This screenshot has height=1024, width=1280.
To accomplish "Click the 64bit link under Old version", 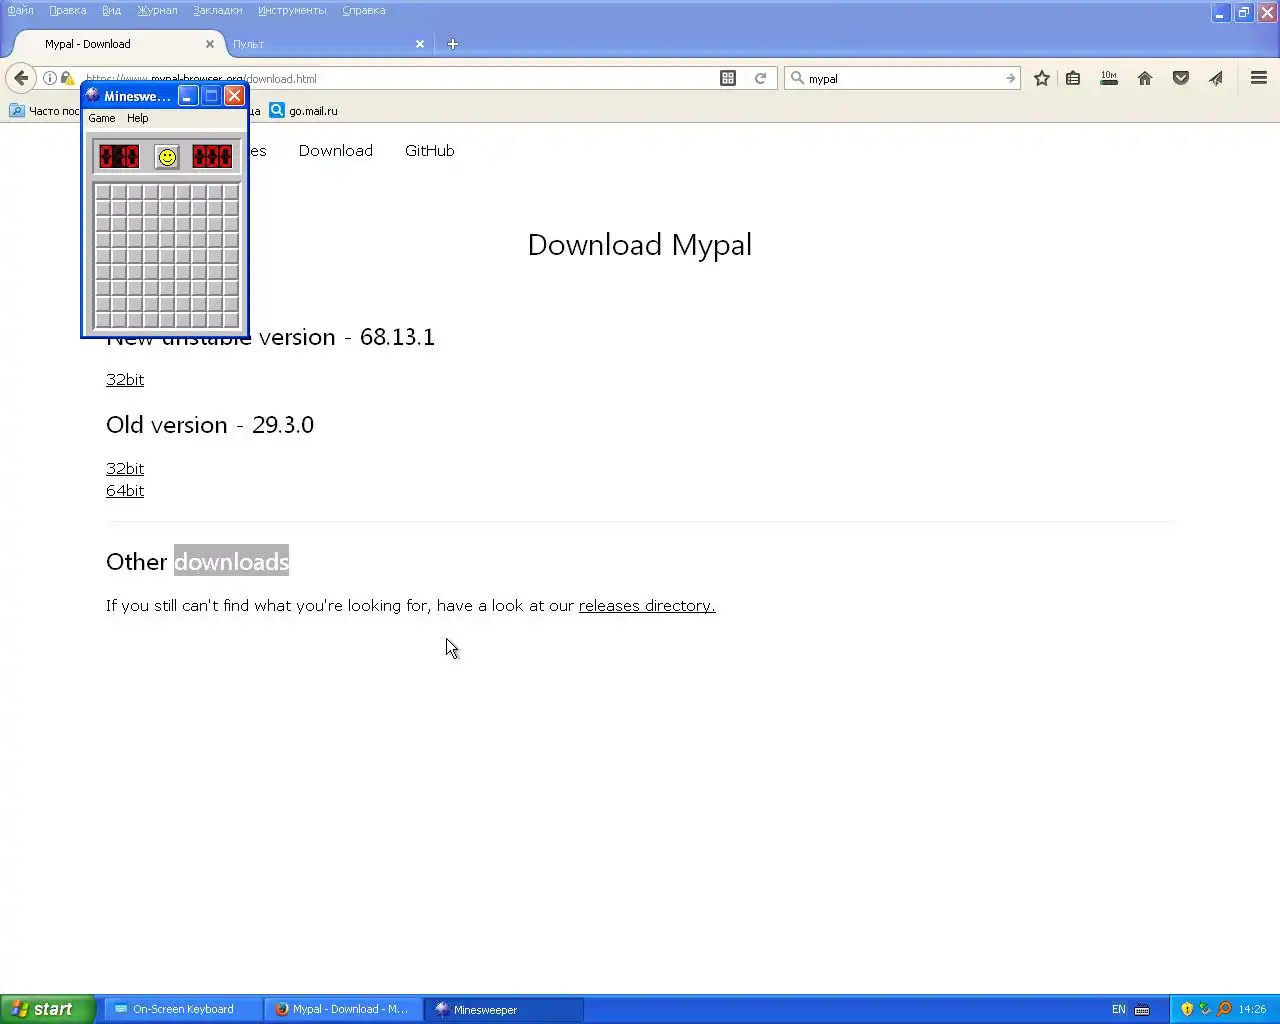I will click(x=125, y=491).
